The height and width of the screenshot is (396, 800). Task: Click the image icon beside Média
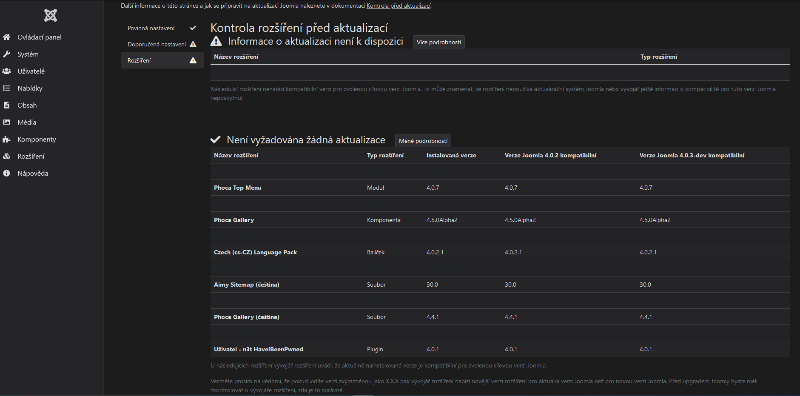pos(7,122)
